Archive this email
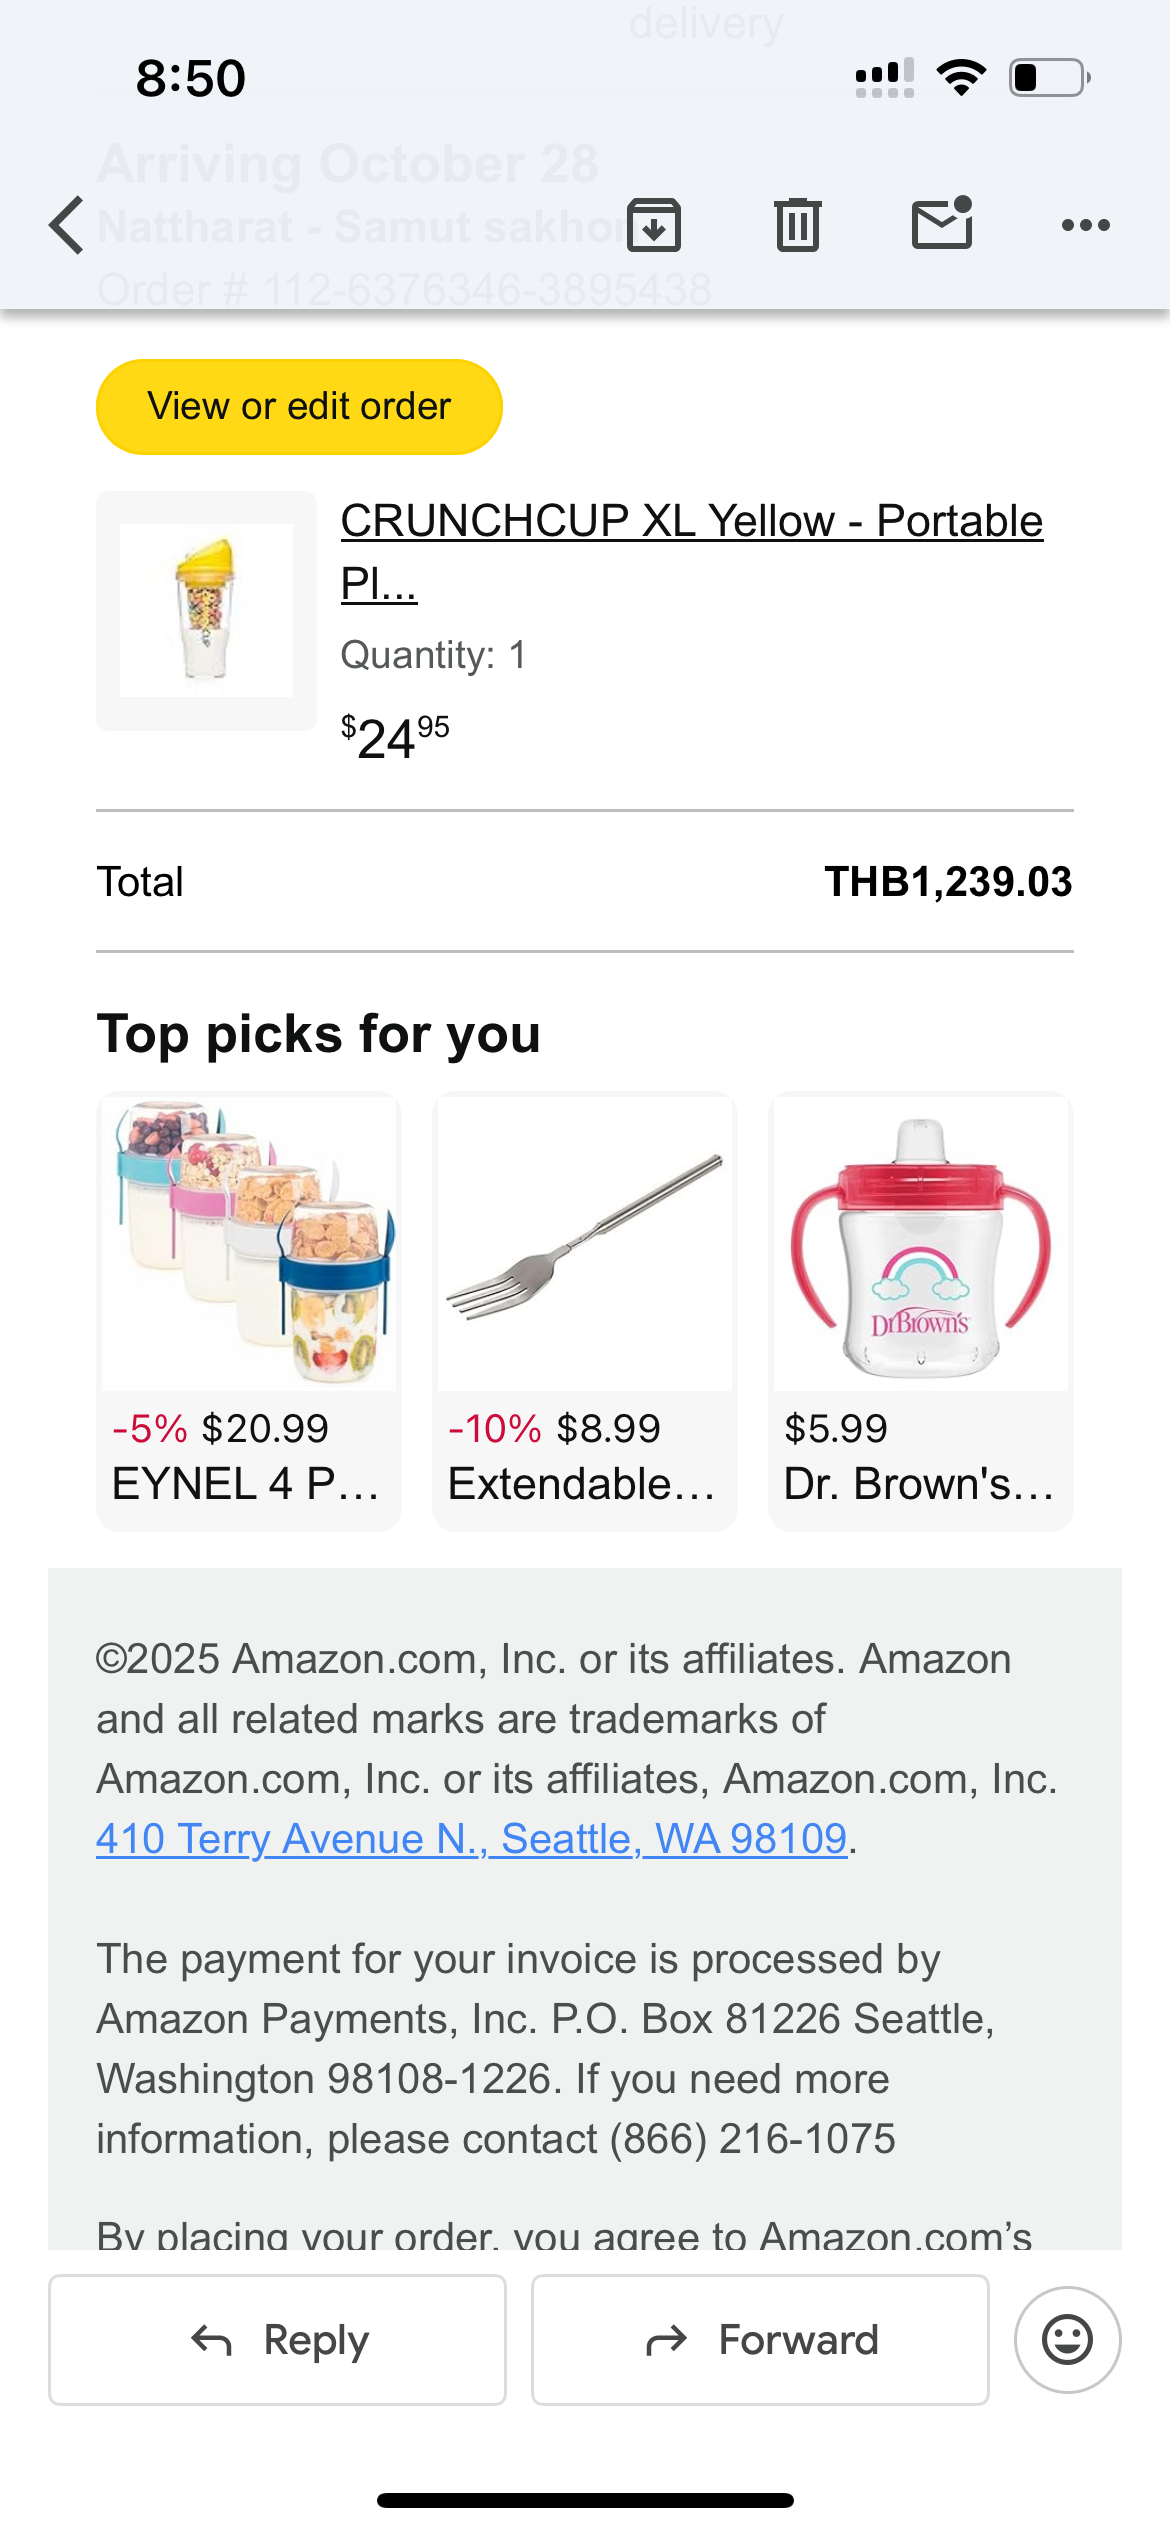Screen dimensions: 1170x2532 point(654,225)
